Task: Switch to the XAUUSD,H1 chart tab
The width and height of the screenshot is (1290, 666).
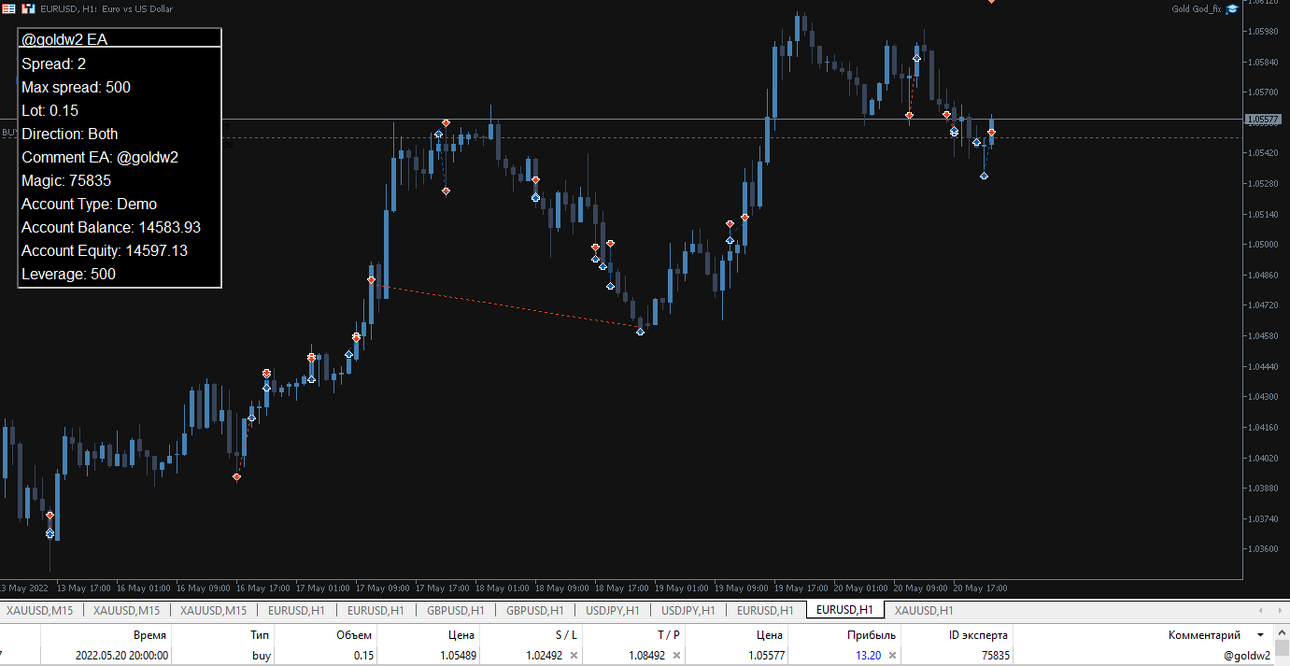Action: pos(924,610)
